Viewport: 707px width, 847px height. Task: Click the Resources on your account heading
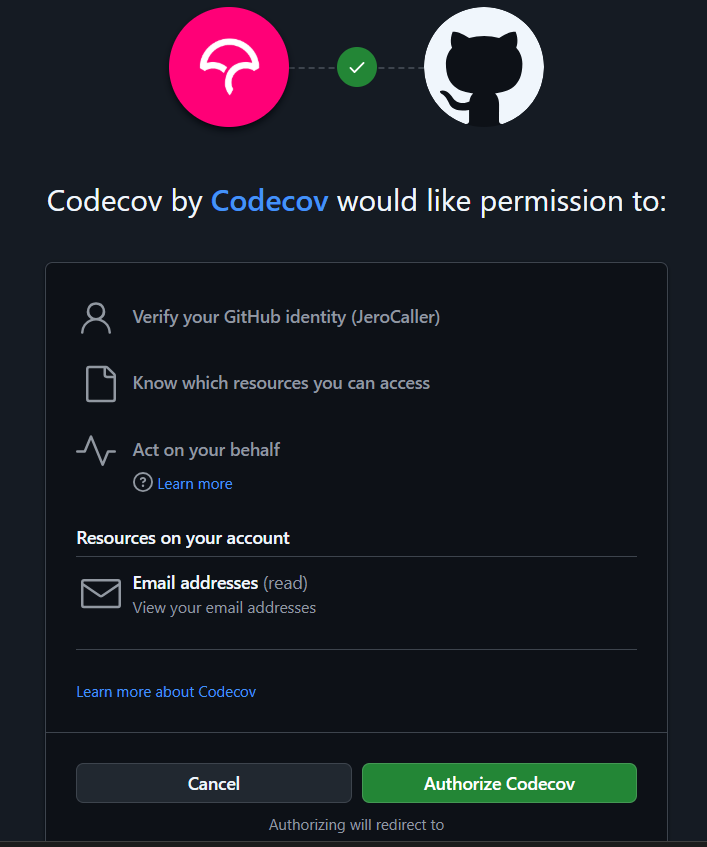coord(183,538)
